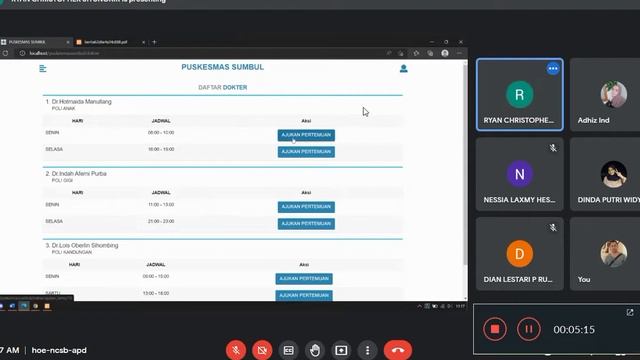Reload the page in the shared browser
640x360 pixels.
click(x=5, y=53)
